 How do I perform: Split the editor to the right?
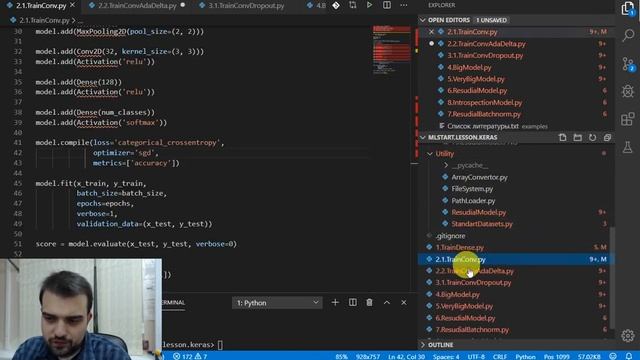pyautogui.click(x=387, y=5)
